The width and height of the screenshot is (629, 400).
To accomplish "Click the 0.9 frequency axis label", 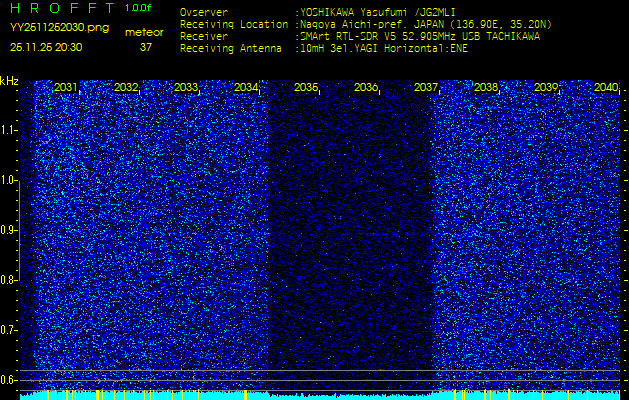I will [x=9, y=230].
